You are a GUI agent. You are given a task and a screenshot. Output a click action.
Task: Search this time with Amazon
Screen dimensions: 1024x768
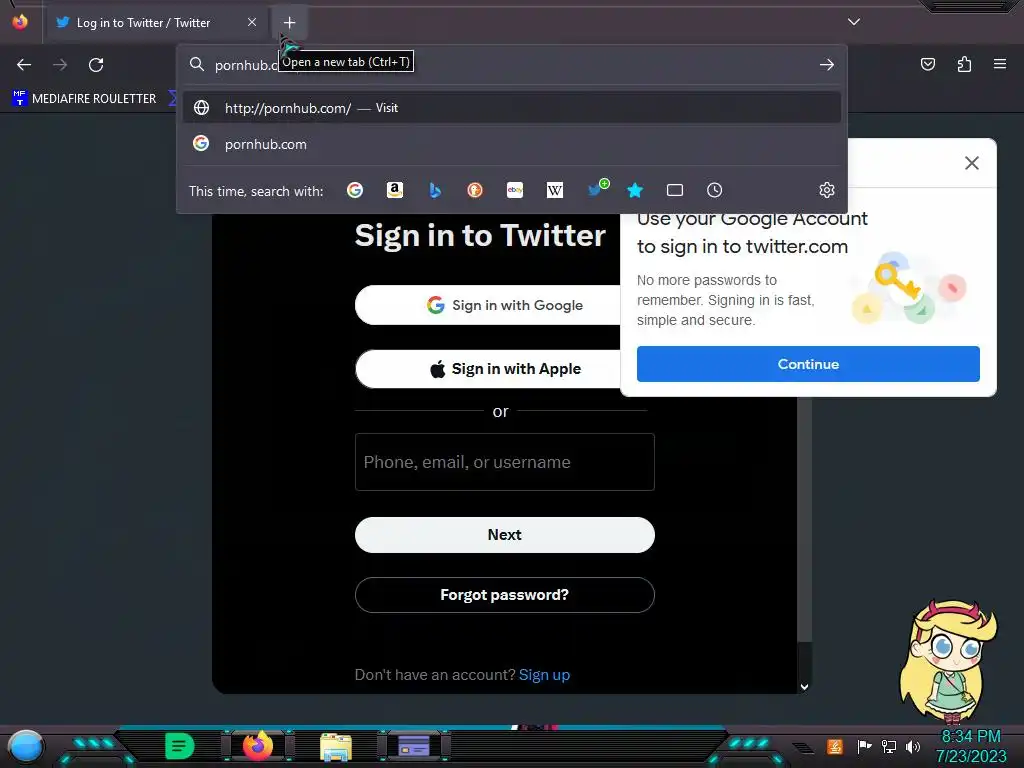click(x=394, y=190)
